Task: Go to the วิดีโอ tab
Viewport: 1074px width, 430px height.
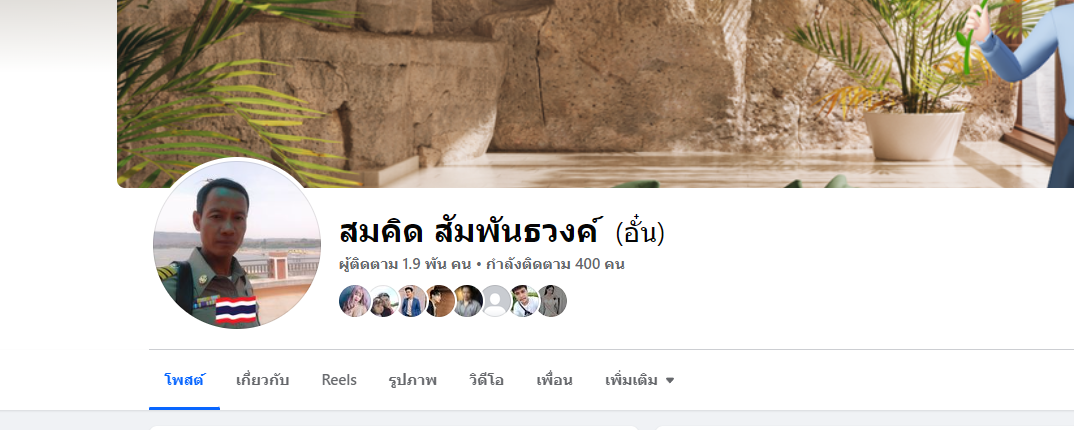Action: [x=486, y=380]
